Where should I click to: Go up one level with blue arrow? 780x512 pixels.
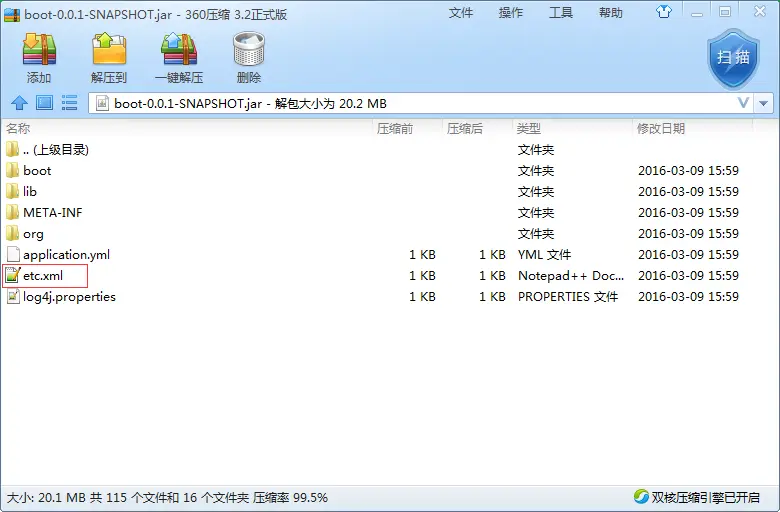point(19,103)
